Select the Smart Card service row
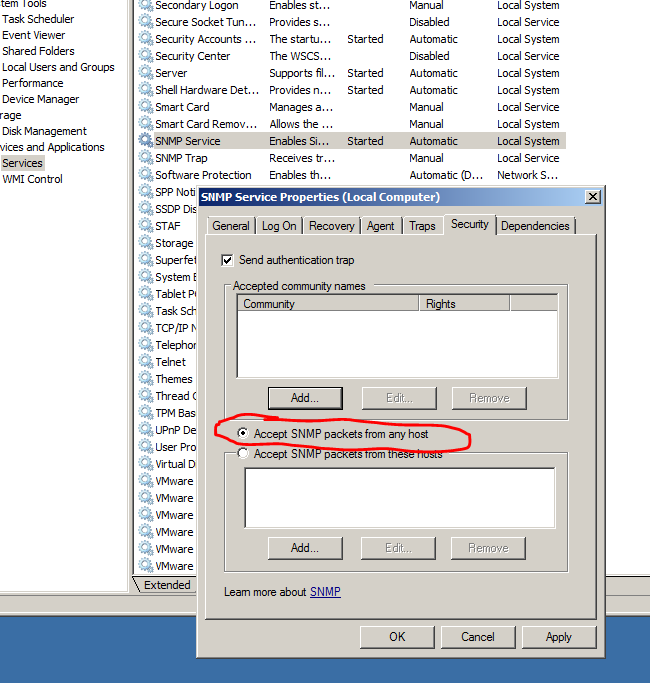This screenshot has height=683, width=650. pos(351,107)
